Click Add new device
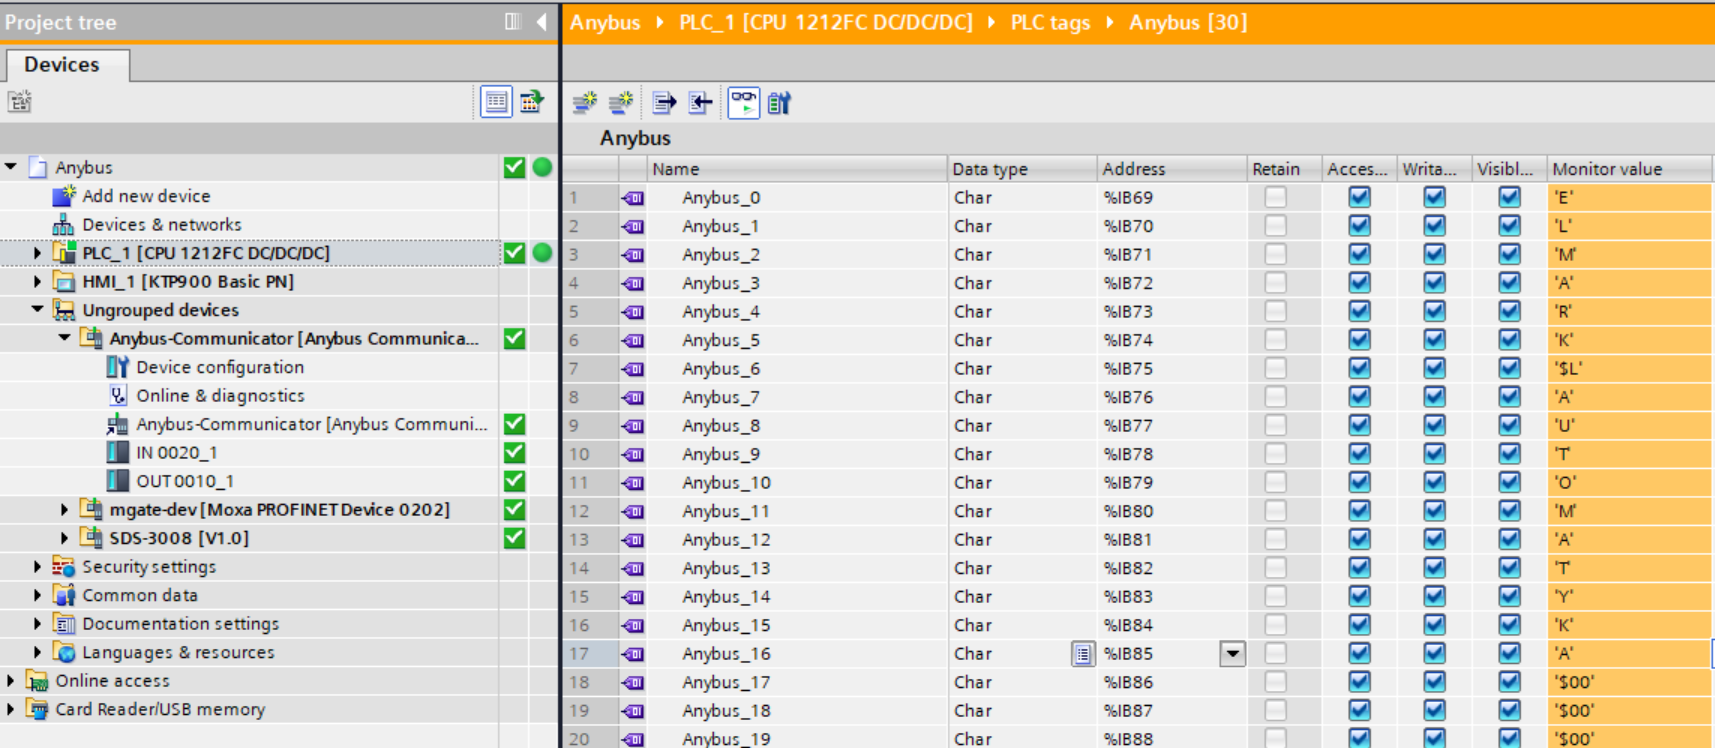This screenshot has width=1715, height=748. click(146, 196)
